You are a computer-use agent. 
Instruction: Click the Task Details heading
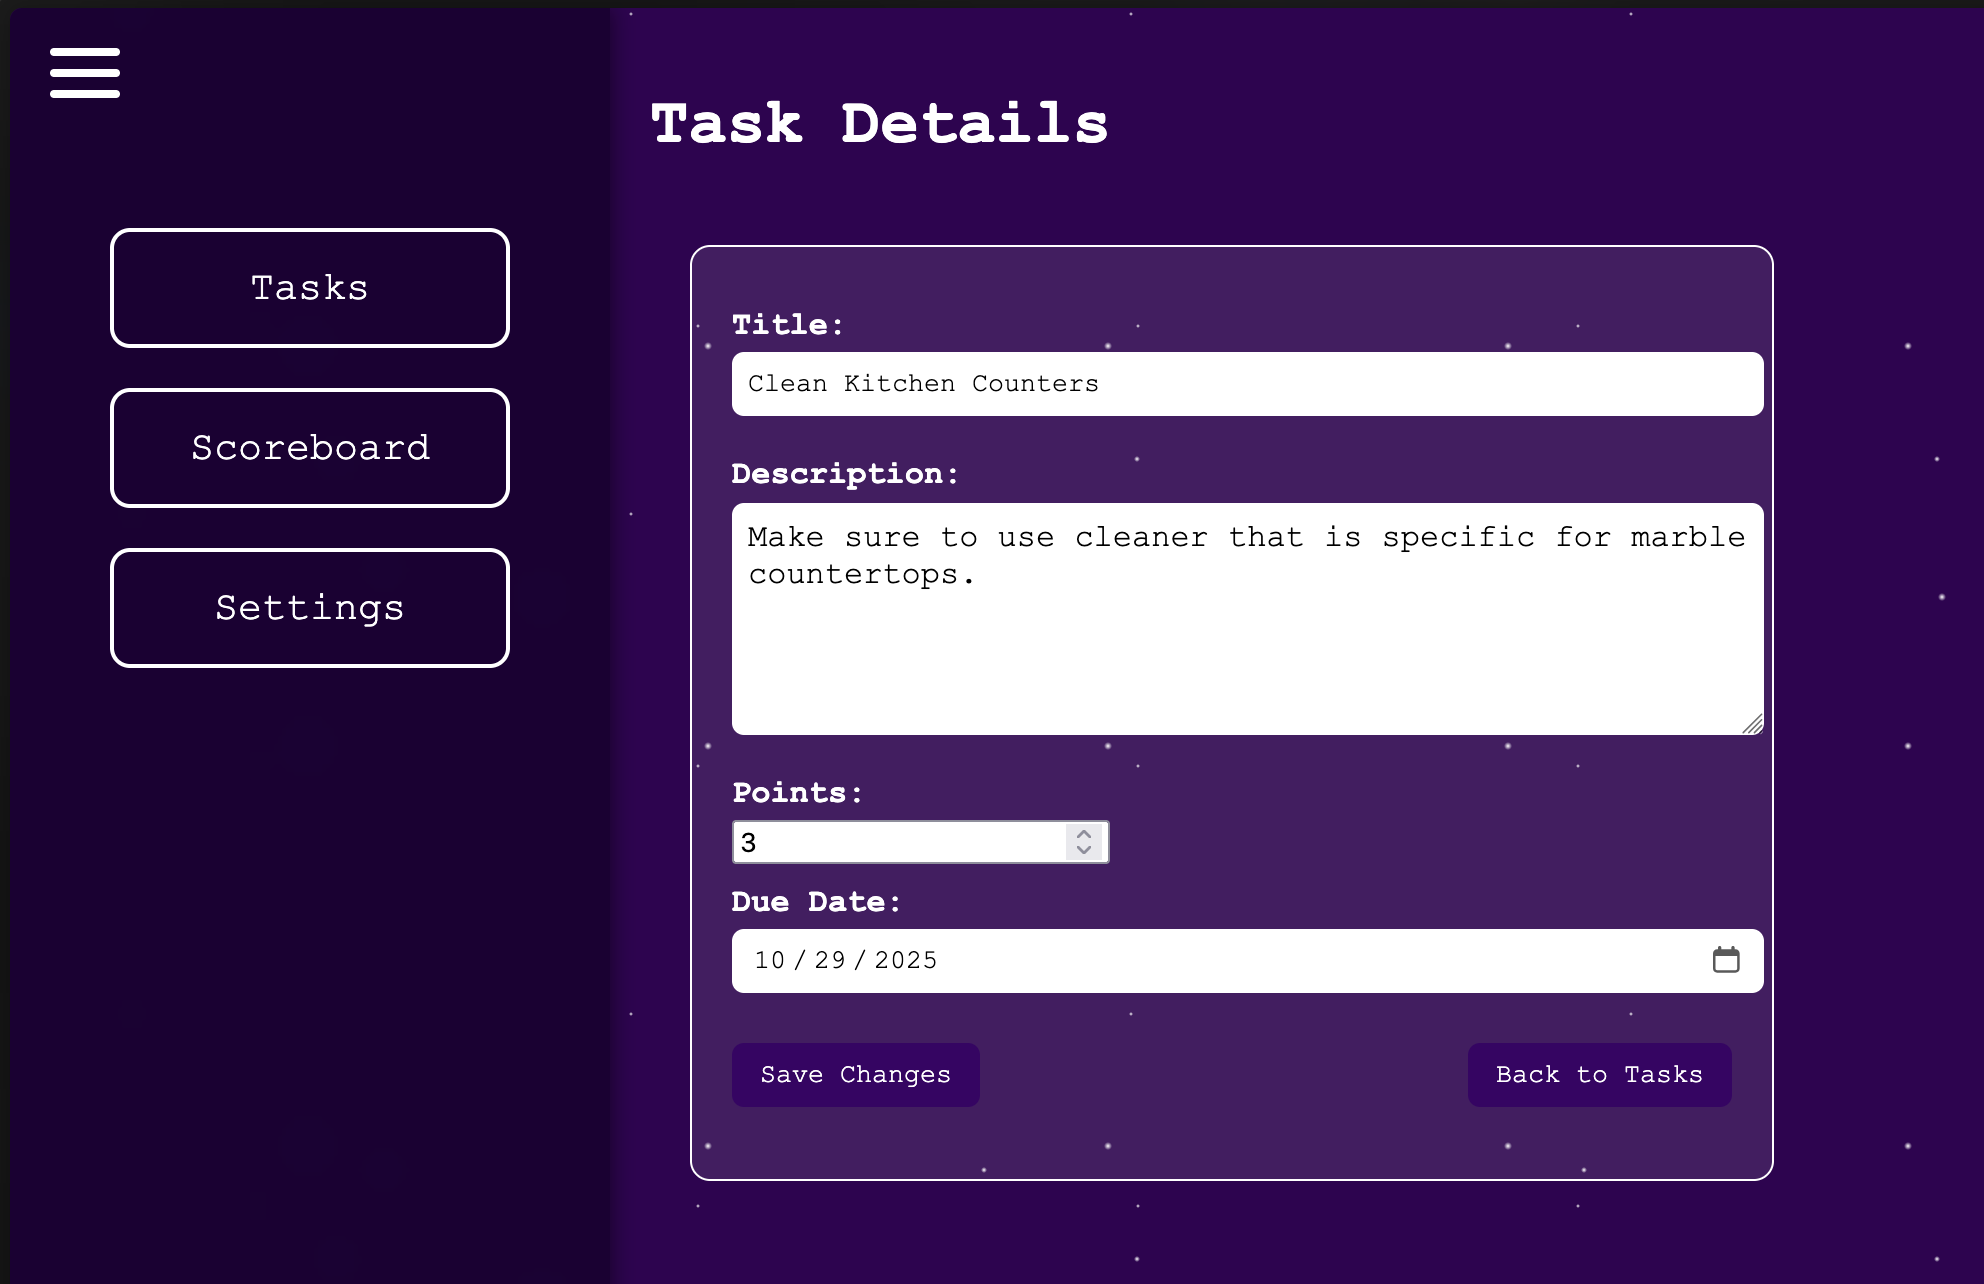coord(879,124)
